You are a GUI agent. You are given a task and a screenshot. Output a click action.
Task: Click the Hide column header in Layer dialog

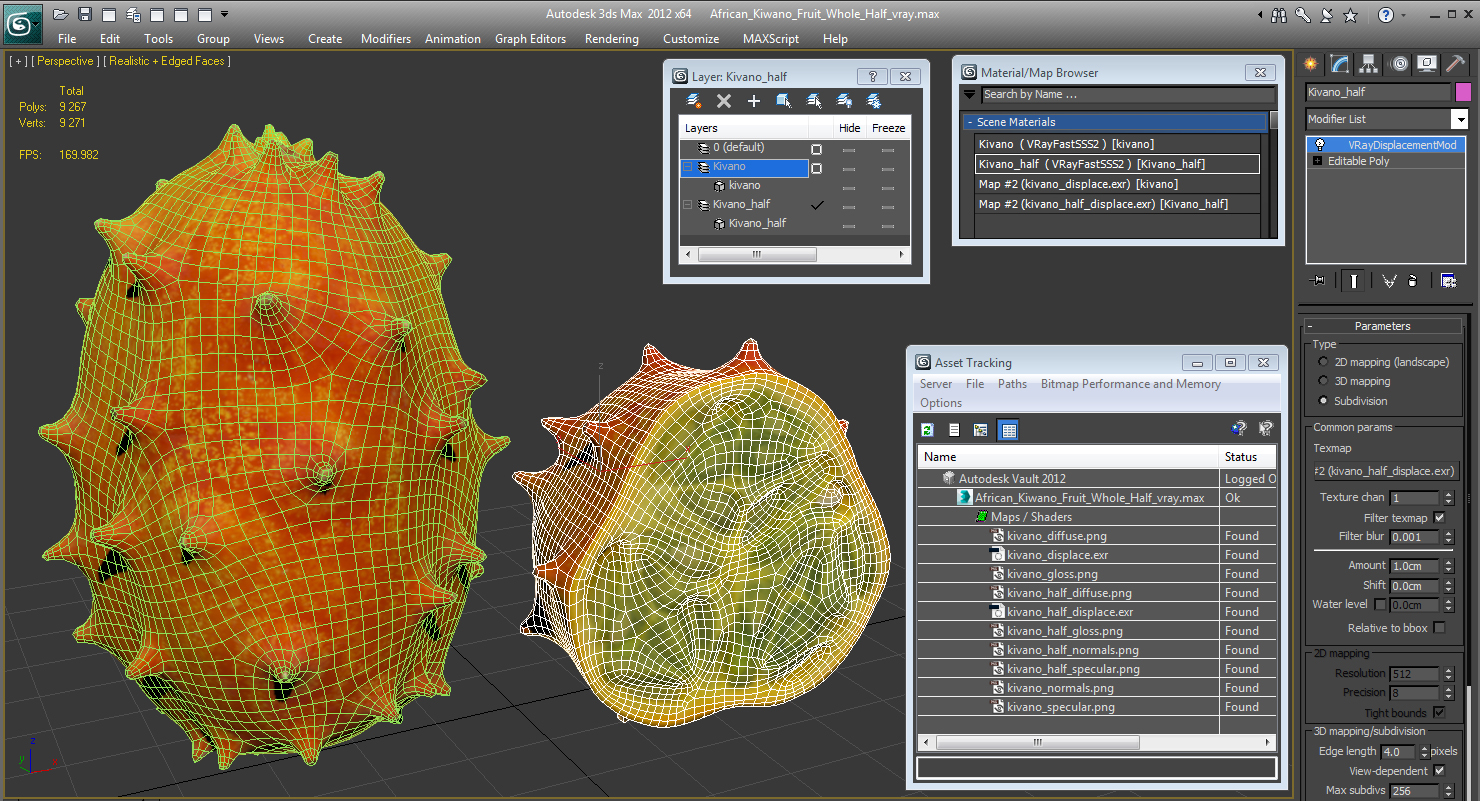(x=850, y=128)
